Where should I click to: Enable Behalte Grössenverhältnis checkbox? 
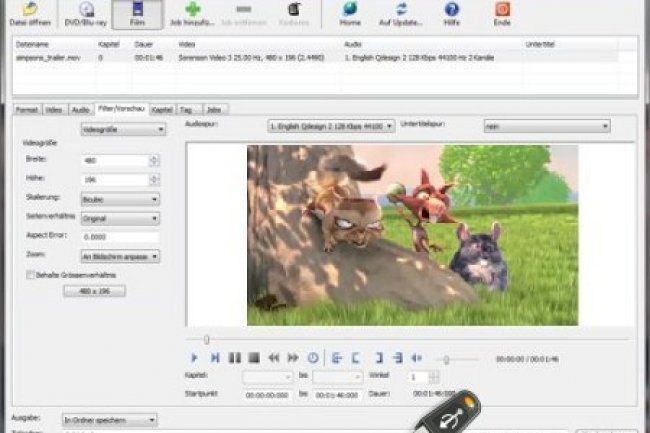pos(30,275)
